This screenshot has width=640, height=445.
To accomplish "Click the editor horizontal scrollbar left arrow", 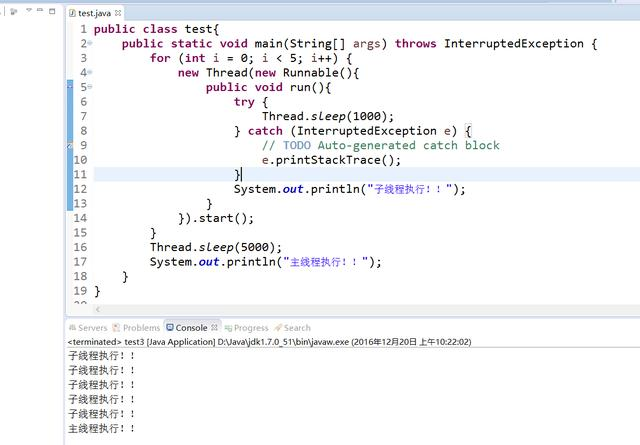I will point(98,309).
